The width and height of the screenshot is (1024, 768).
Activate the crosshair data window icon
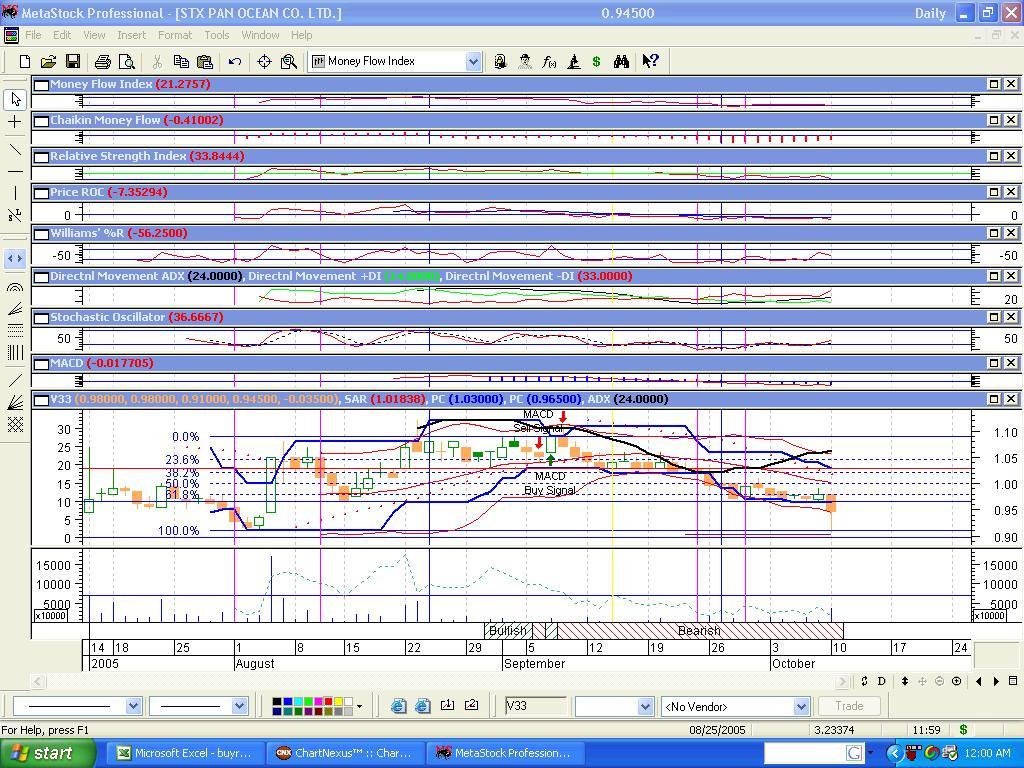pos(264,61)
